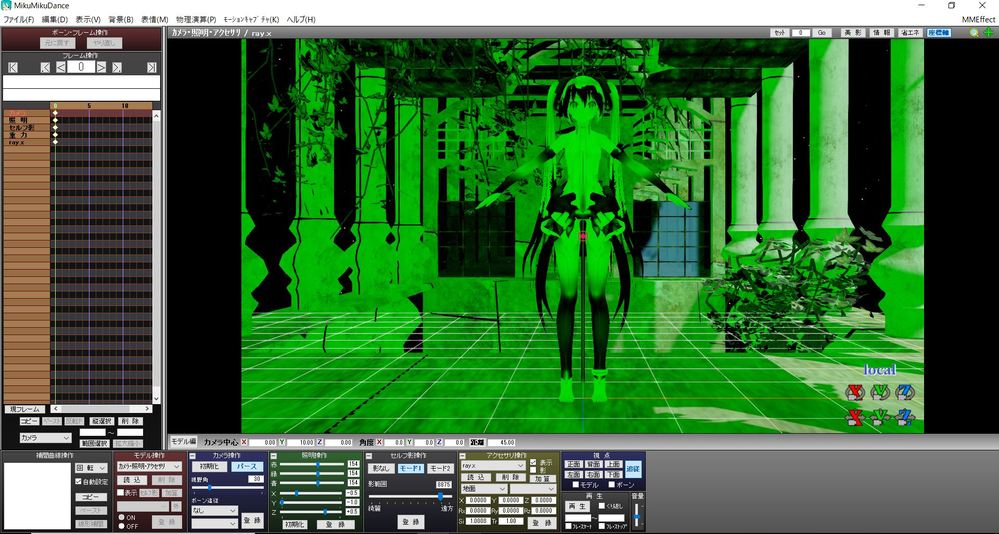This screenshot has width=999, height=534.
Task: Collapse the self-shadow operation panel
Action: (369, 456)
